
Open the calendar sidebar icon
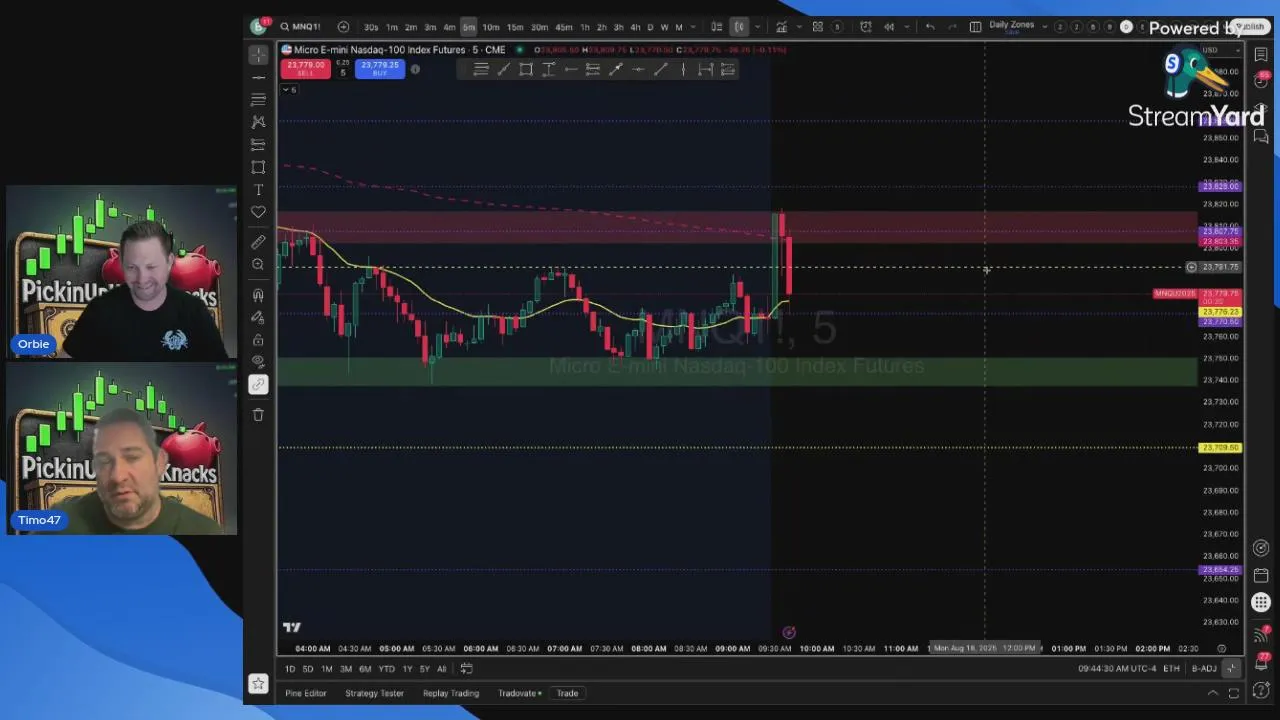pyautogui.click(x=1261, y=575)
